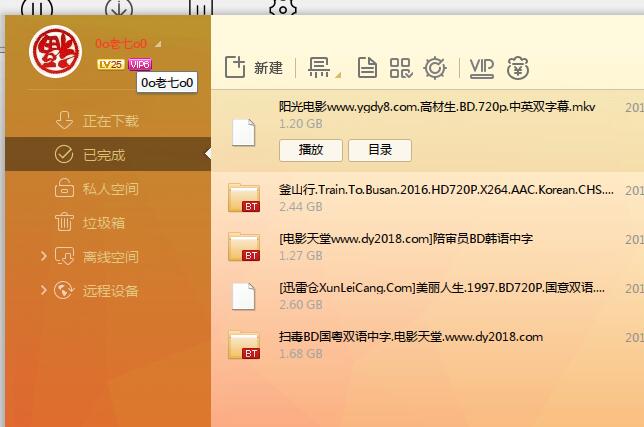Click the red username 0o老七o0
Screen dimensions: 644x427
[121, 44]
